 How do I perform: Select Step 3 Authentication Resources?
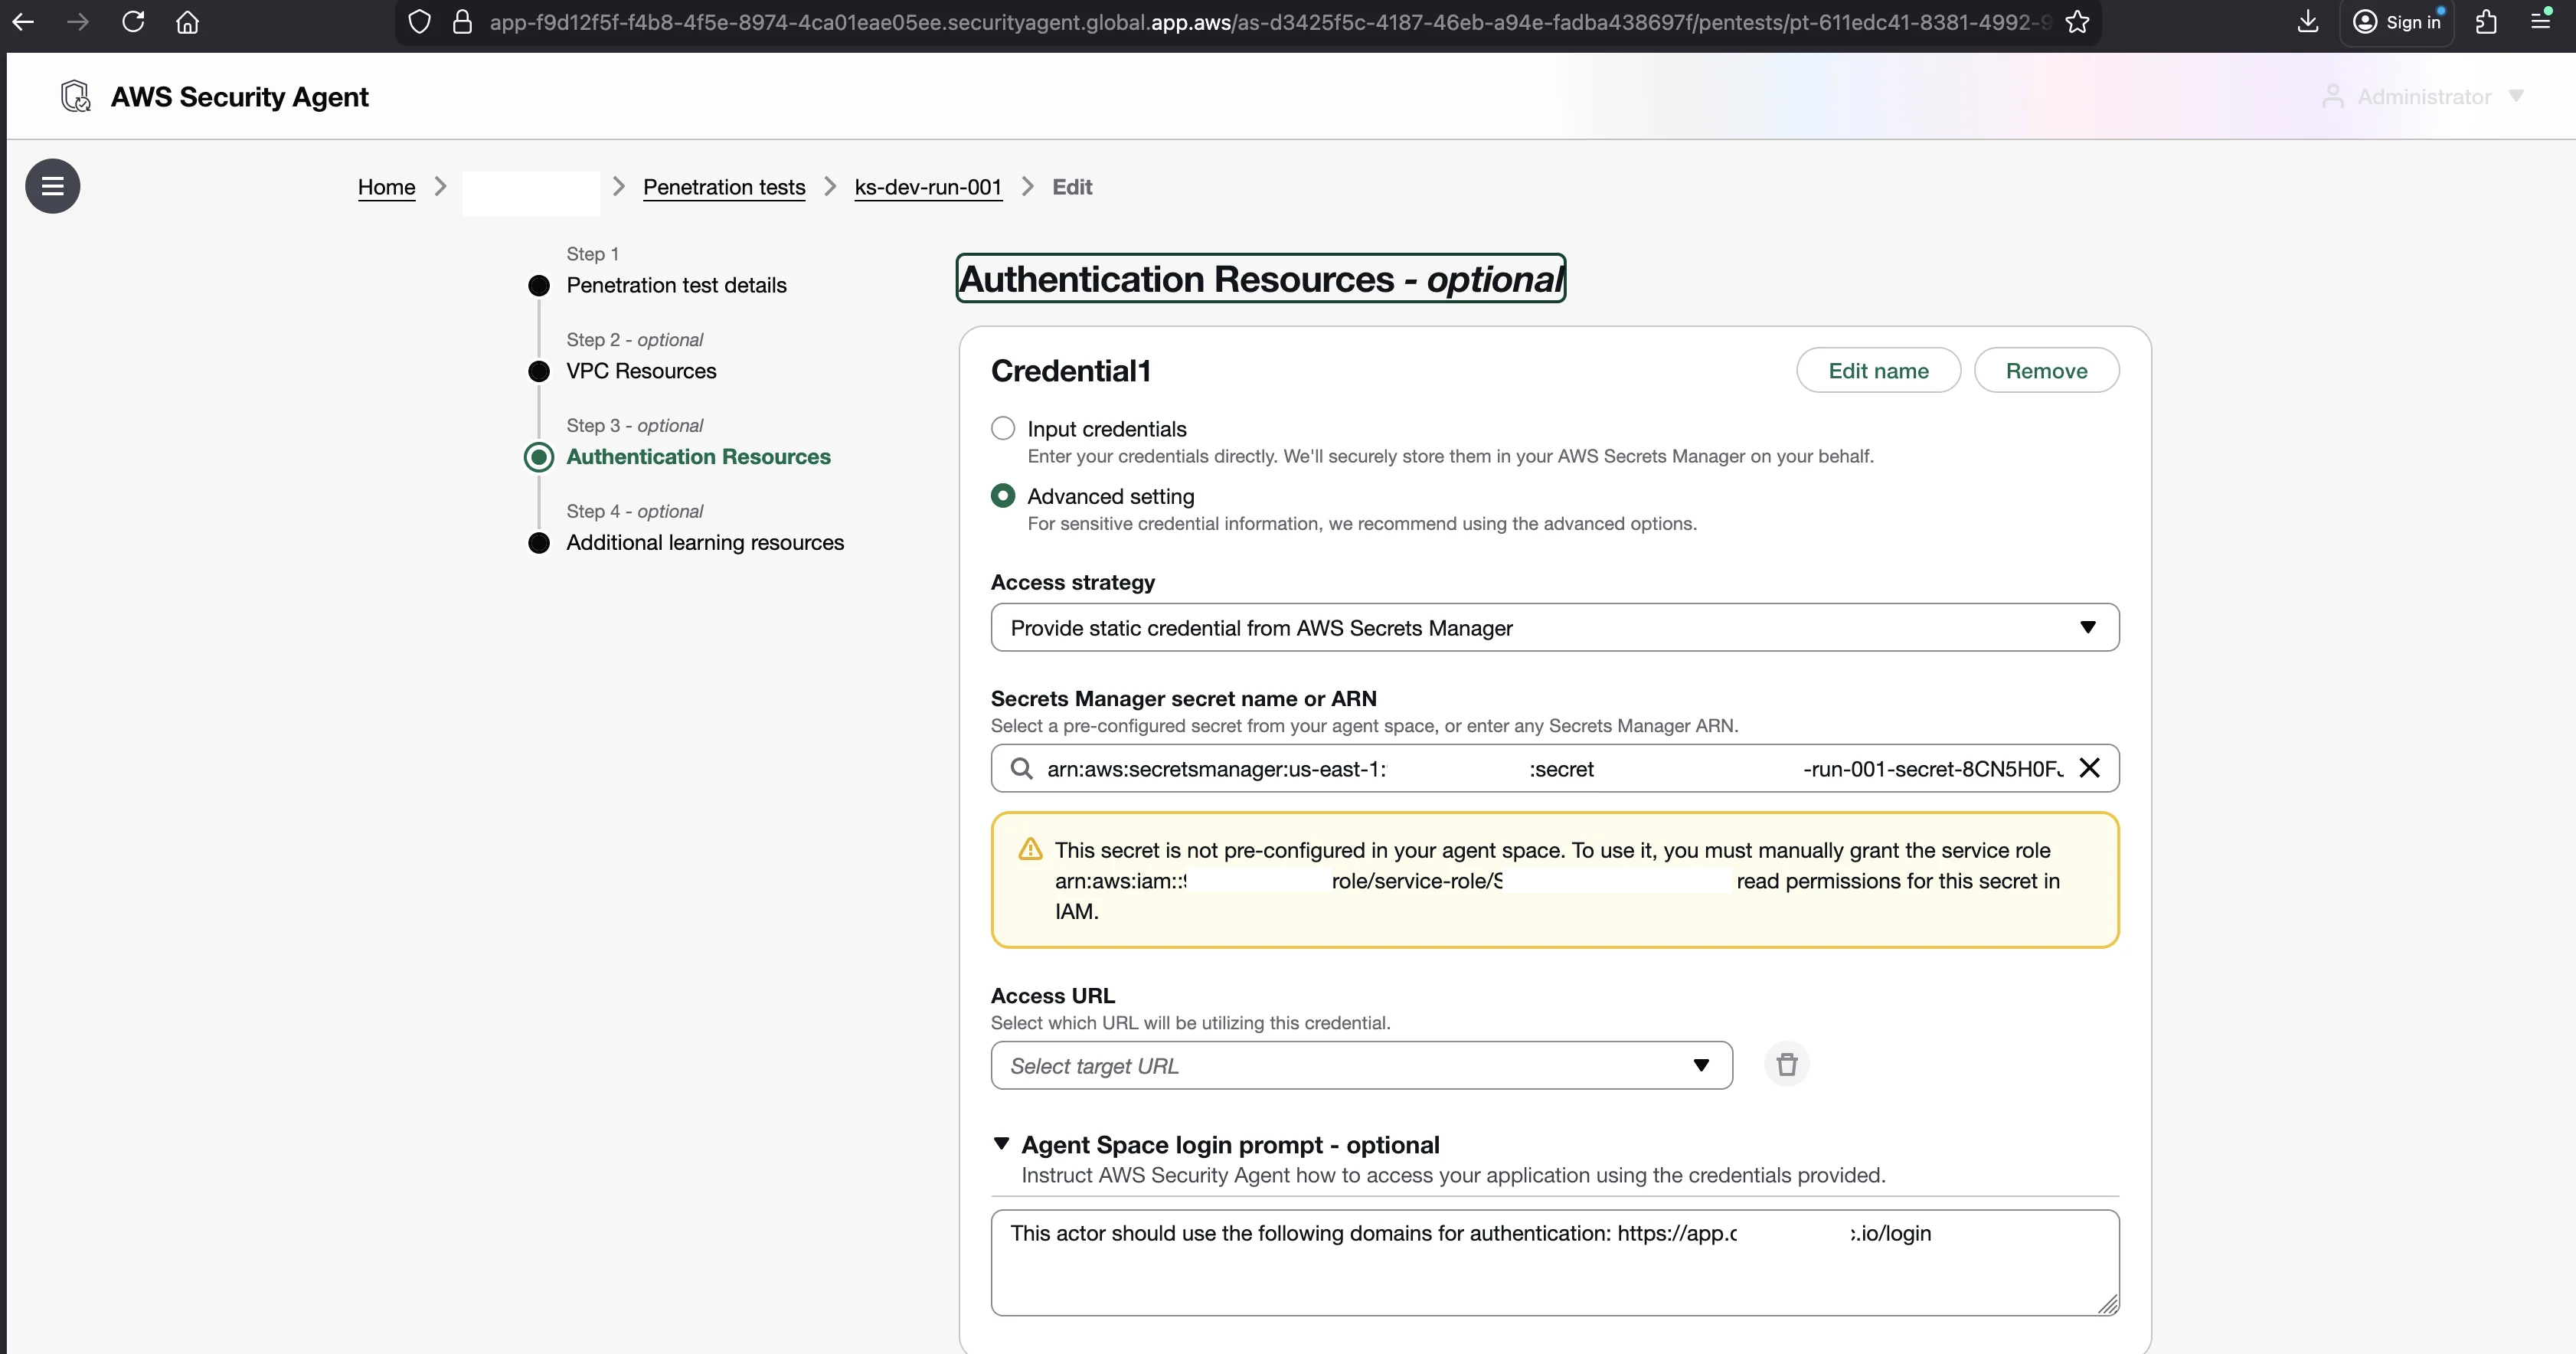point(698,457)
